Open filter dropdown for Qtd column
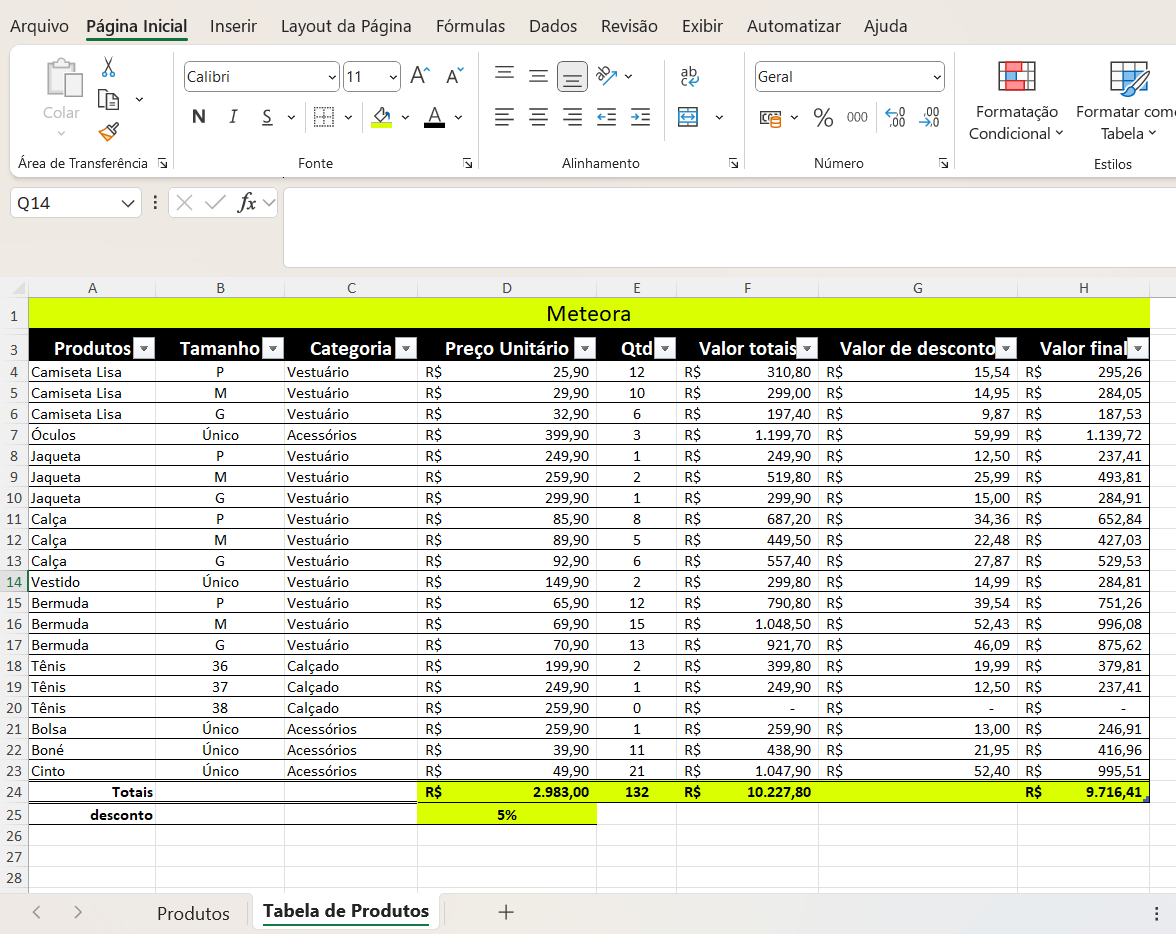Viewport: 1176px width, 935px height. coord(665,349)
